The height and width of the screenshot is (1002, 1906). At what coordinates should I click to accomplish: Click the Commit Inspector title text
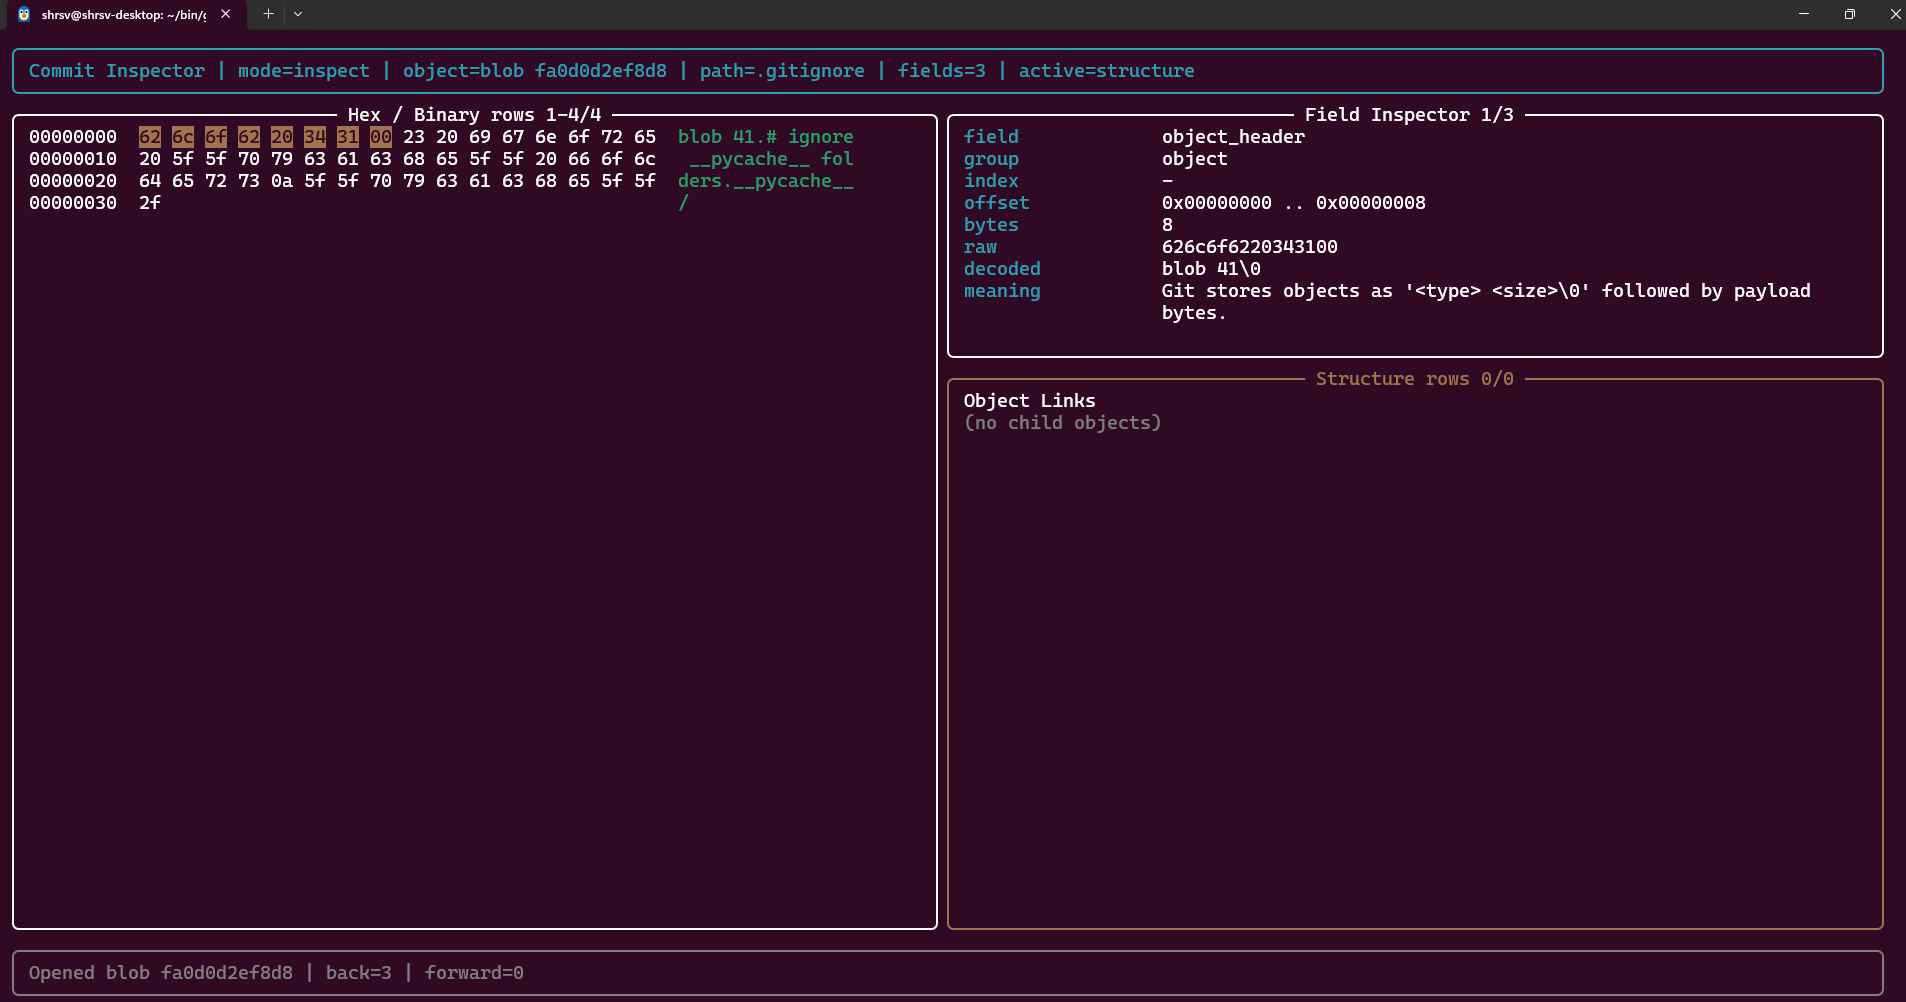(117, 71)
